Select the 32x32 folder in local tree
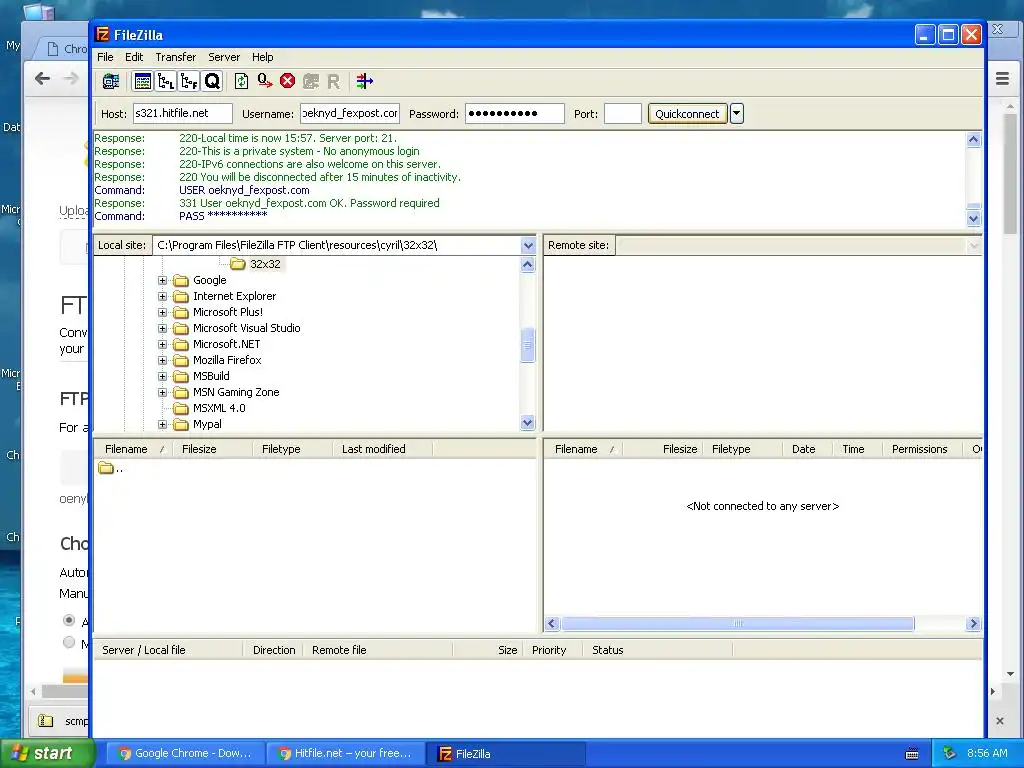The height and width of the screenshot is (768, 1024). pos(265,264)
